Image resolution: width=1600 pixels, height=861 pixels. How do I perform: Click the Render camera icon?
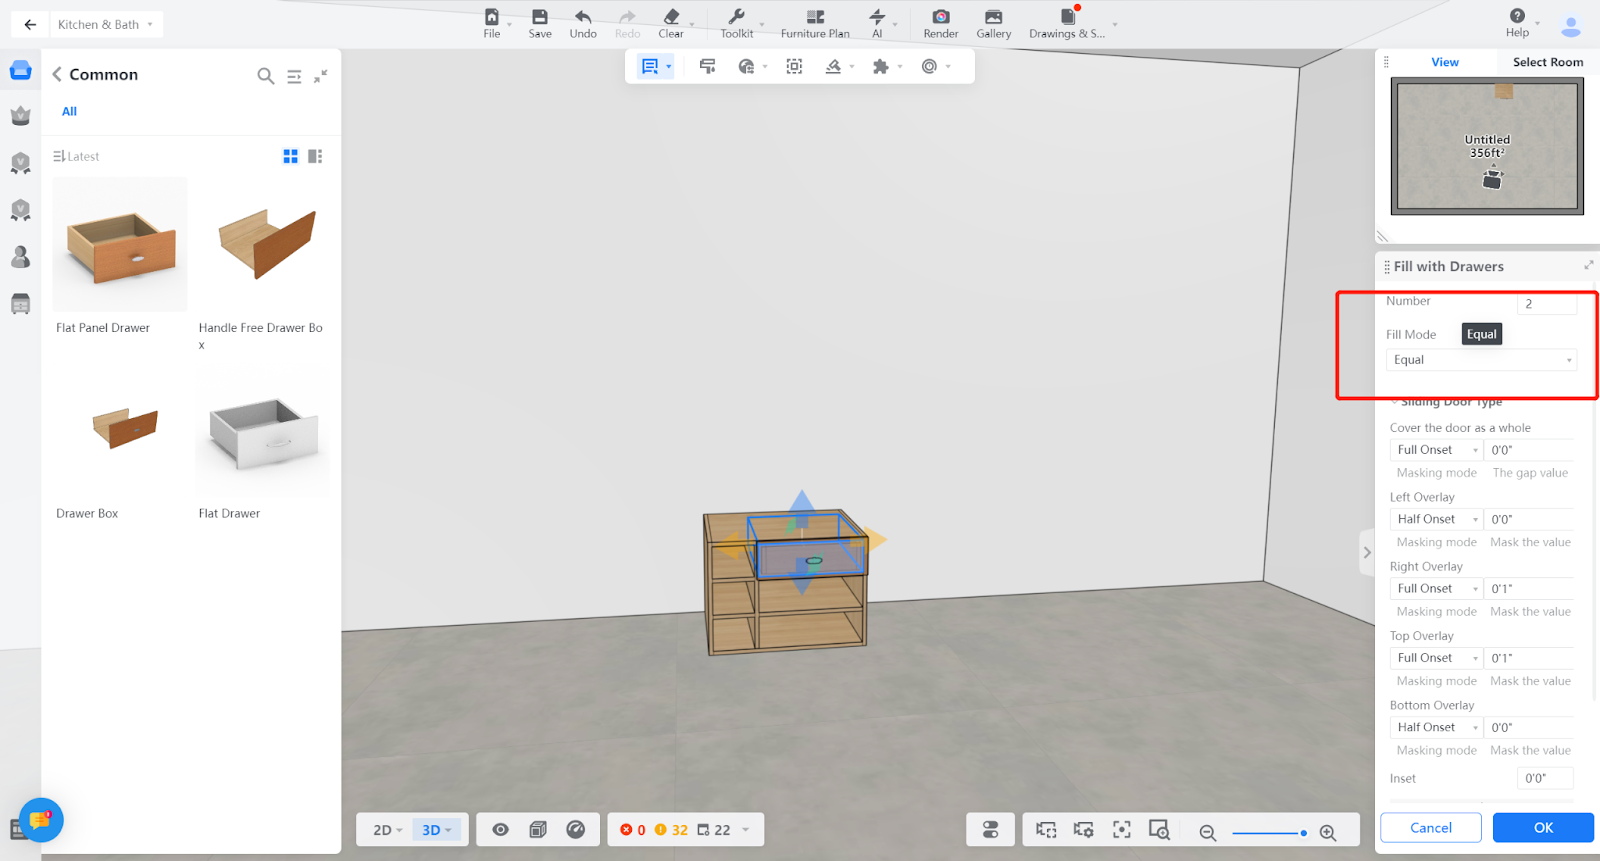point(940,17)
